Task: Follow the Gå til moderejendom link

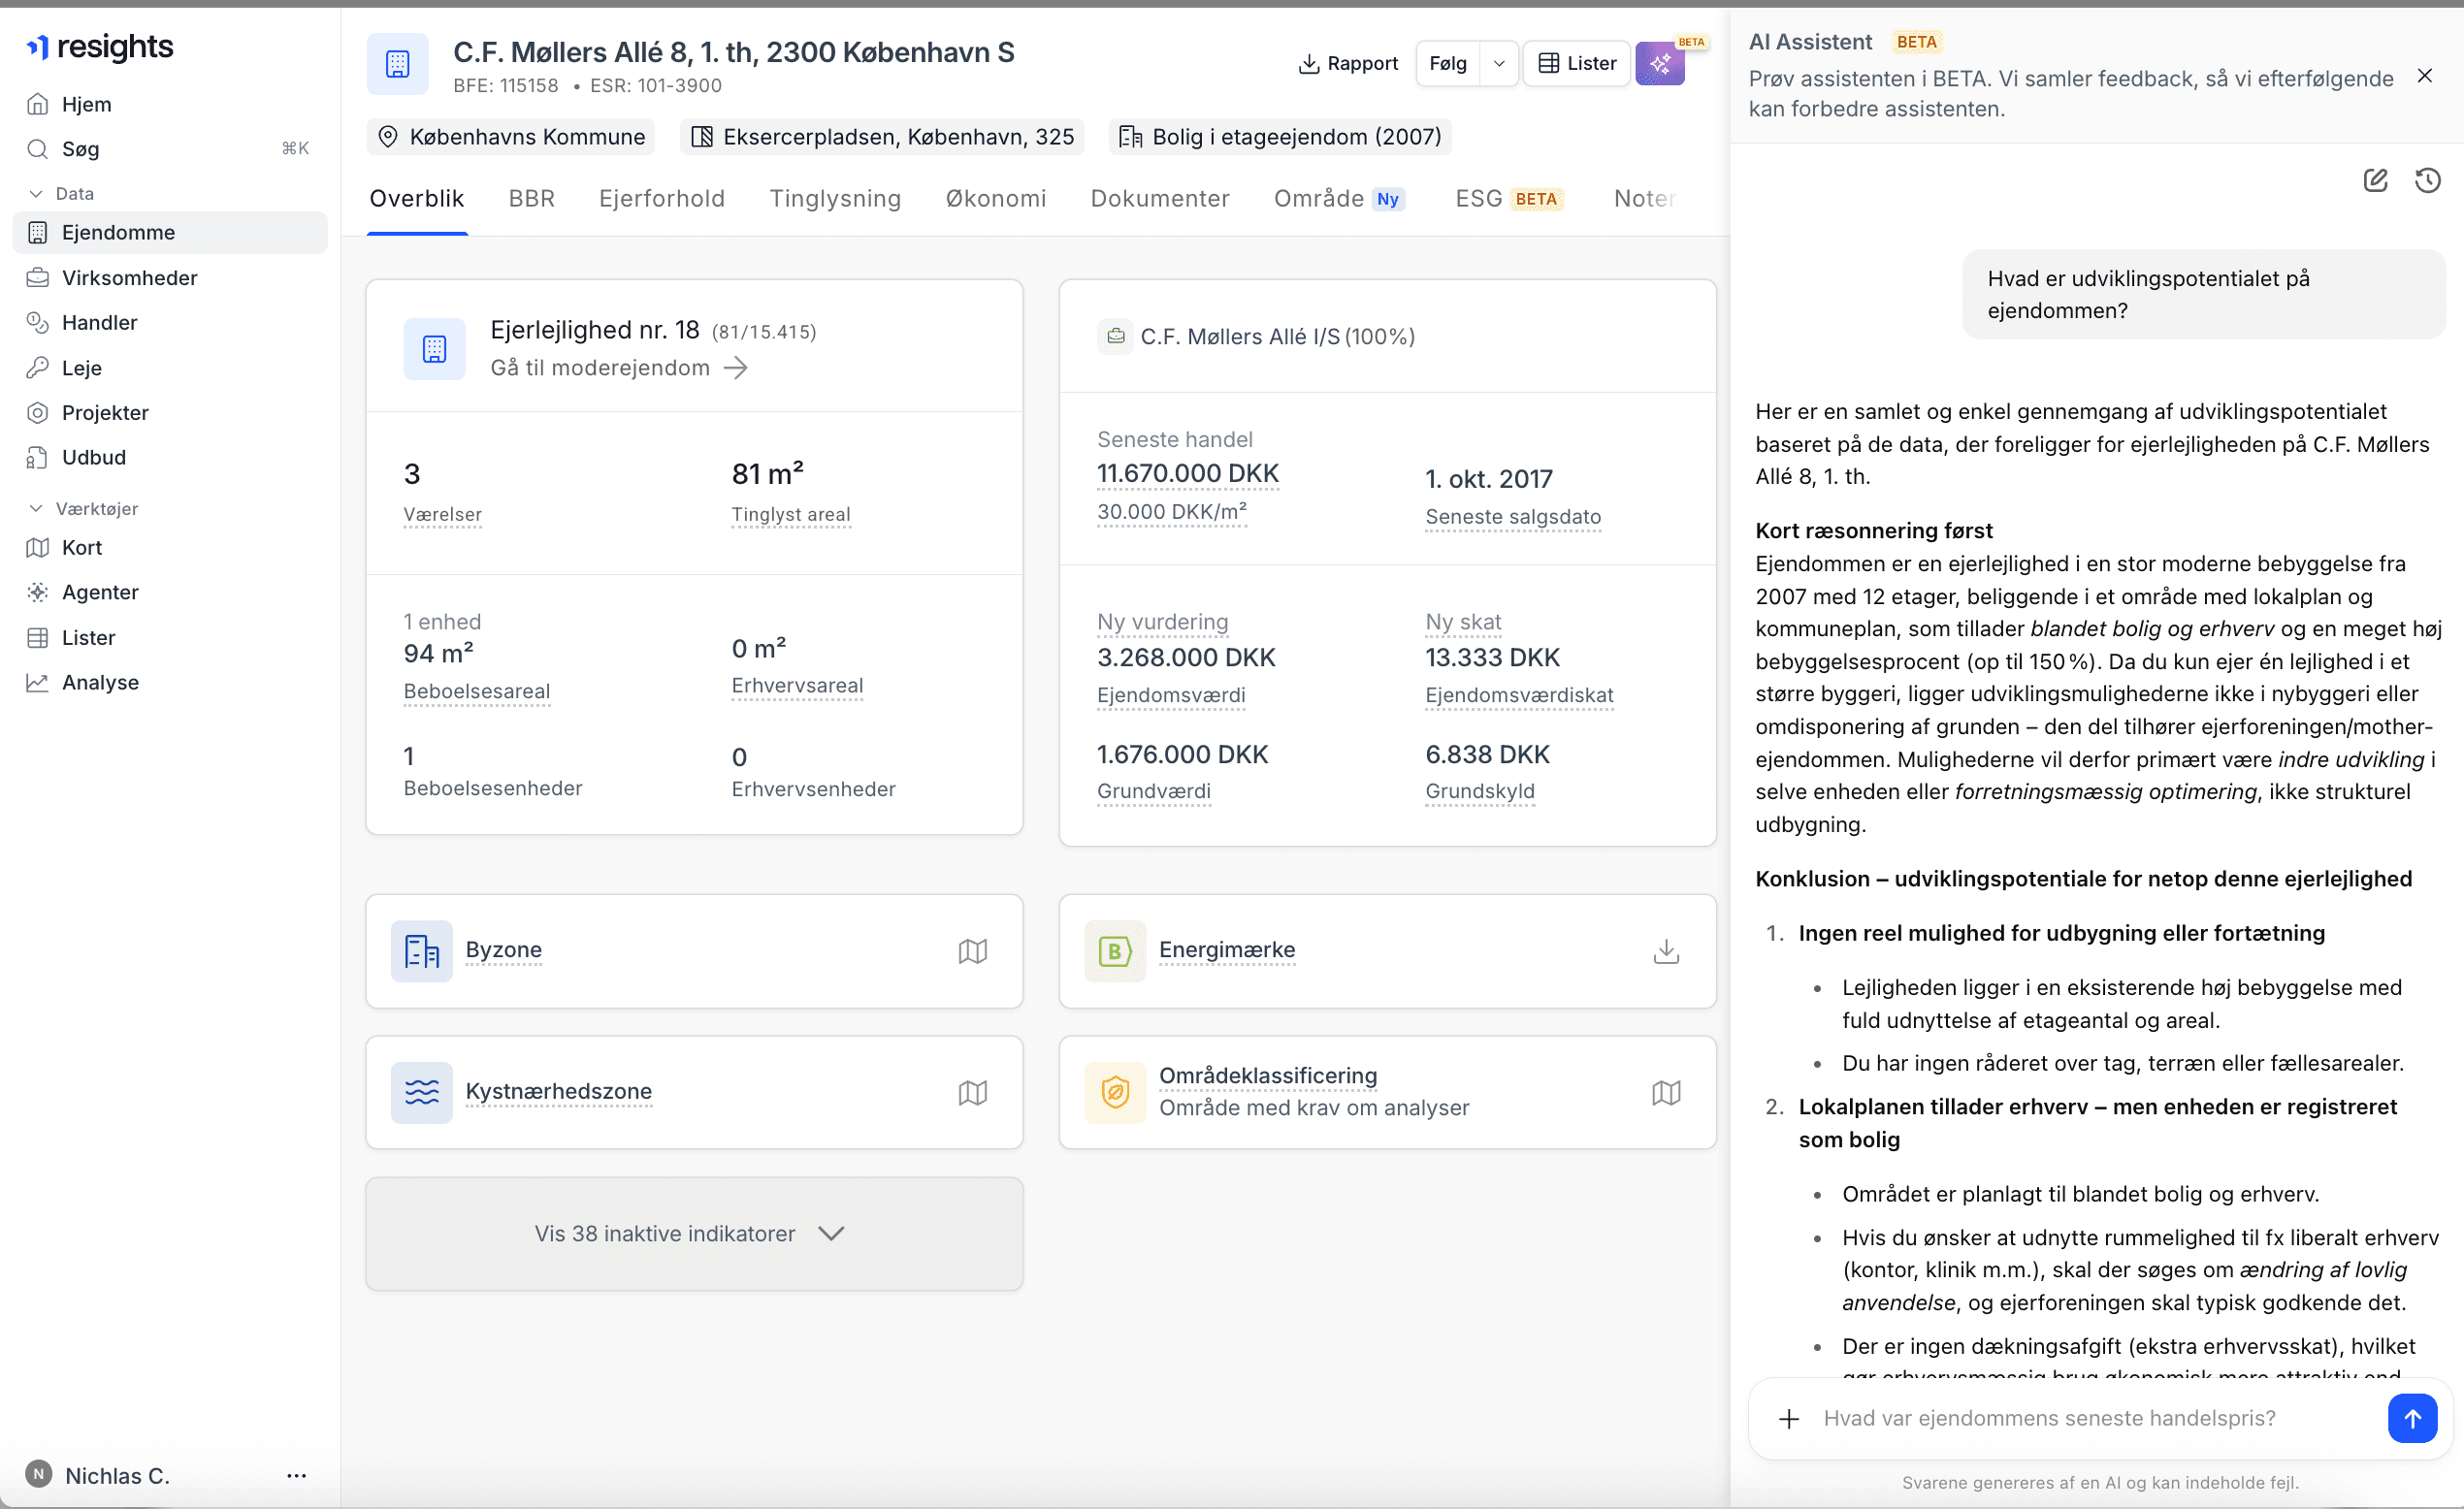Action: pyautogui.click(x=619, y=368)
